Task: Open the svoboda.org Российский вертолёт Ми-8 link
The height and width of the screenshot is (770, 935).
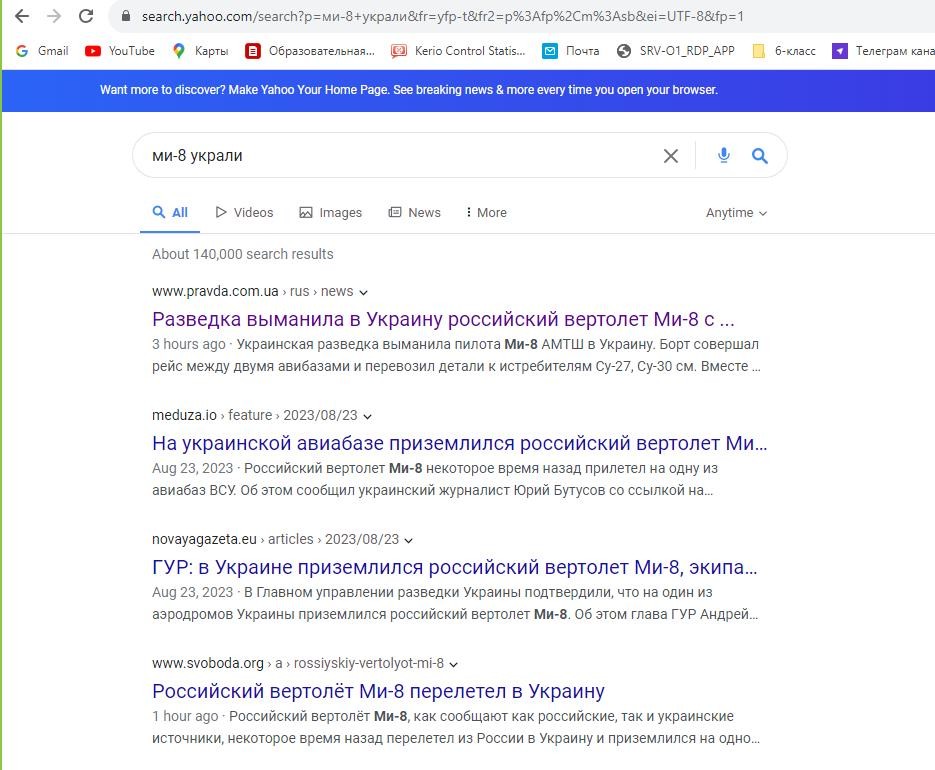Action: 378,691
